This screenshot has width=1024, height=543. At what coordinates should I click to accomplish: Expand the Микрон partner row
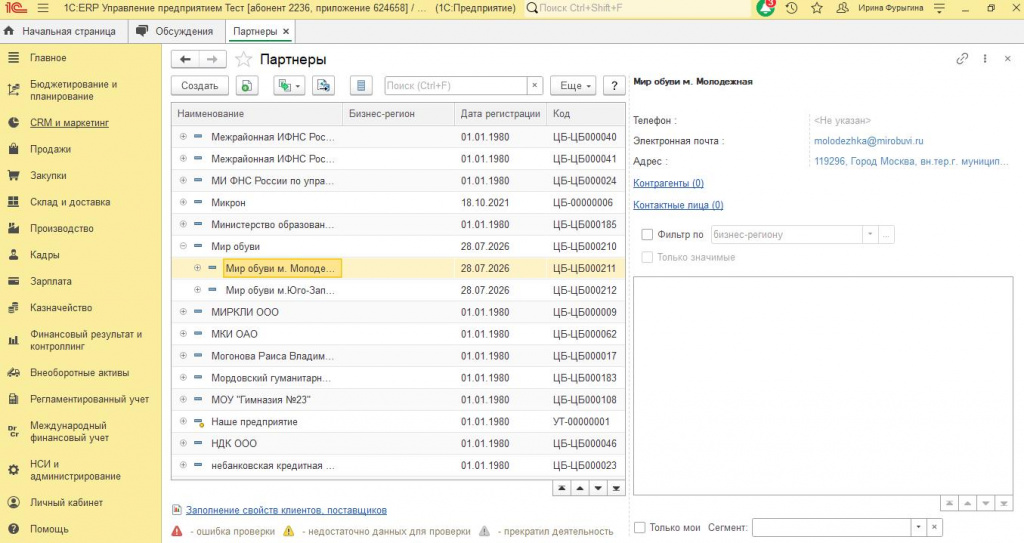coord(183,203)
